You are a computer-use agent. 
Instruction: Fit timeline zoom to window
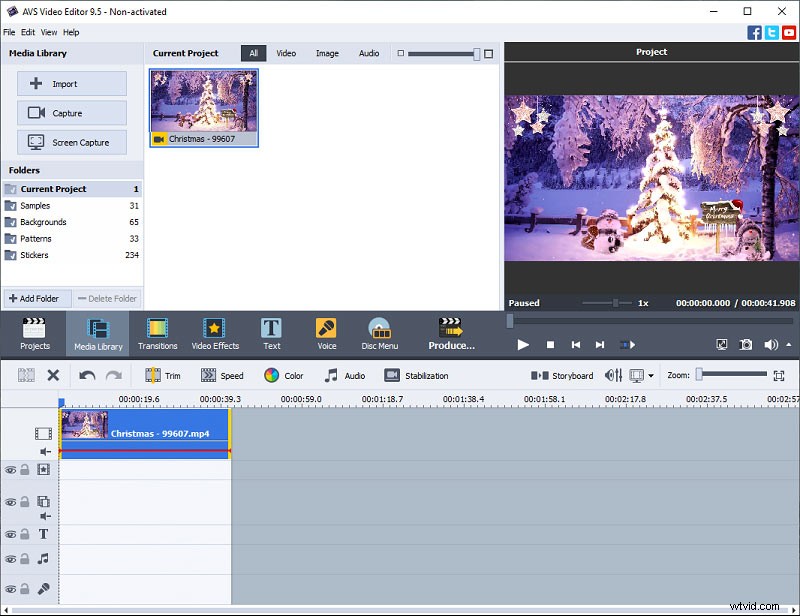pyautogui.click(x=779, y=376)
